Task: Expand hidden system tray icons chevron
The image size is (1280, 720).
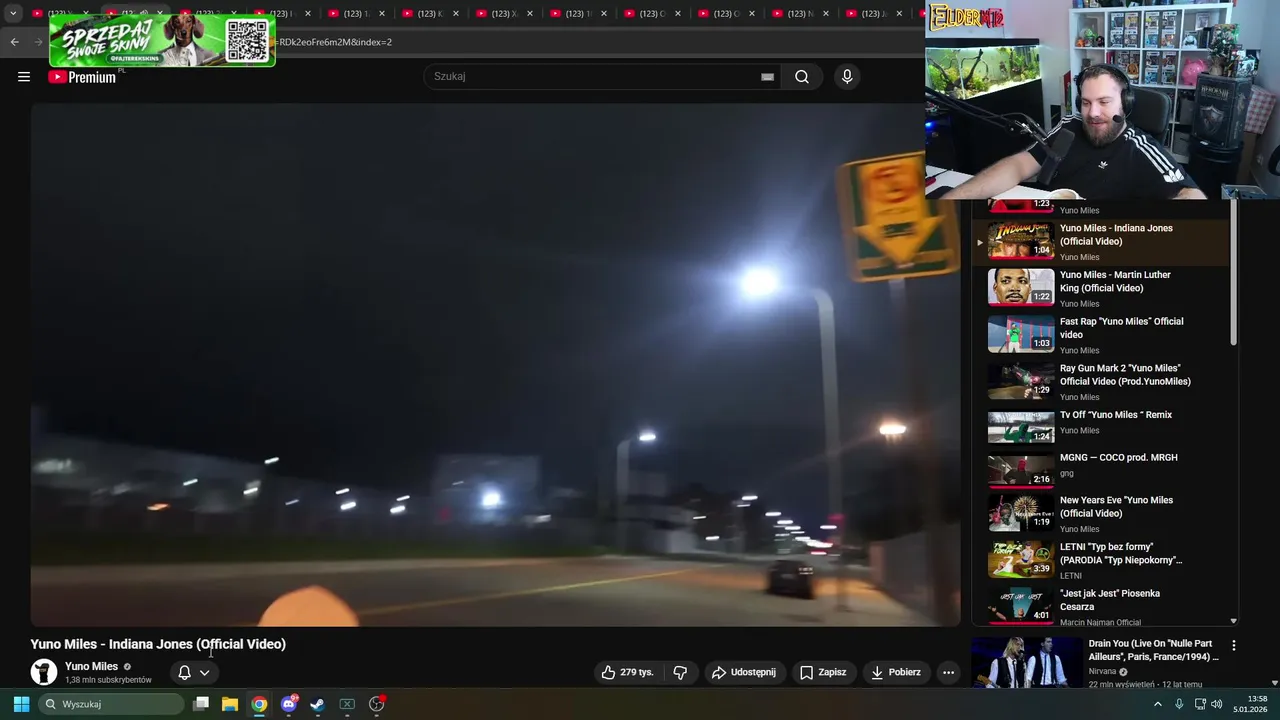Action: (1158, 704)
